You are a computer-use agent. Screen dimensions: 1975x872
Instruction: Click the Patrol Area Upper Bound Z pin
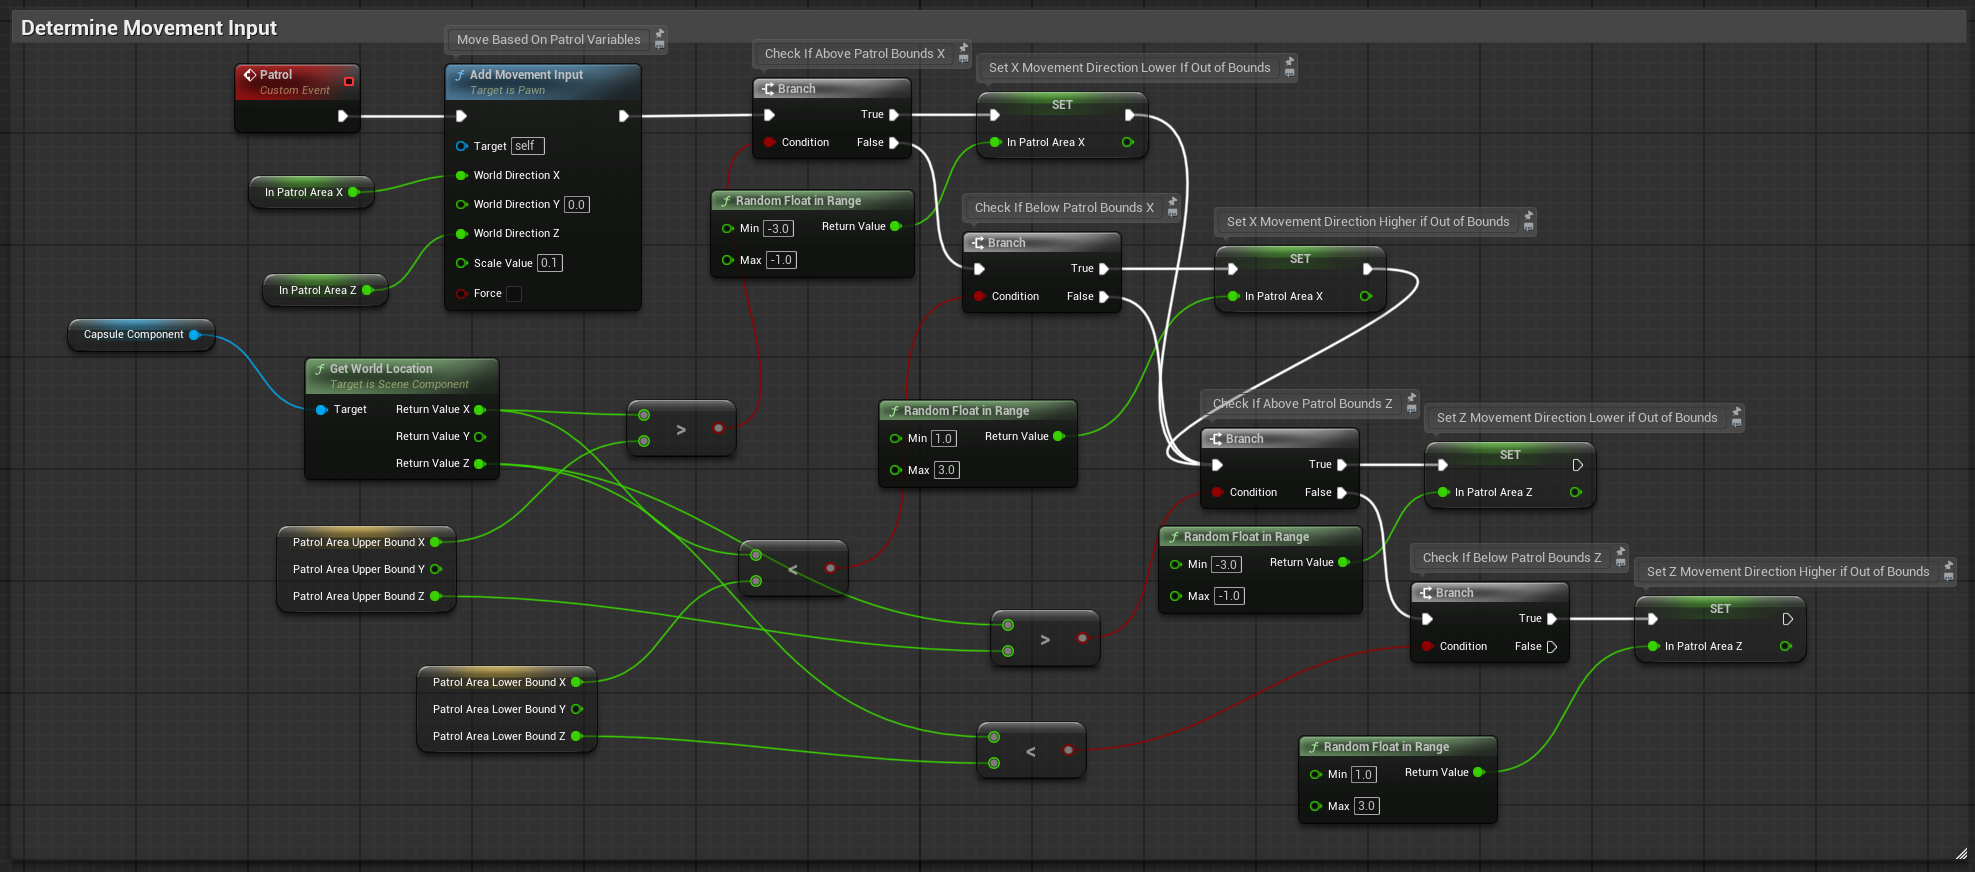[436, 596]
